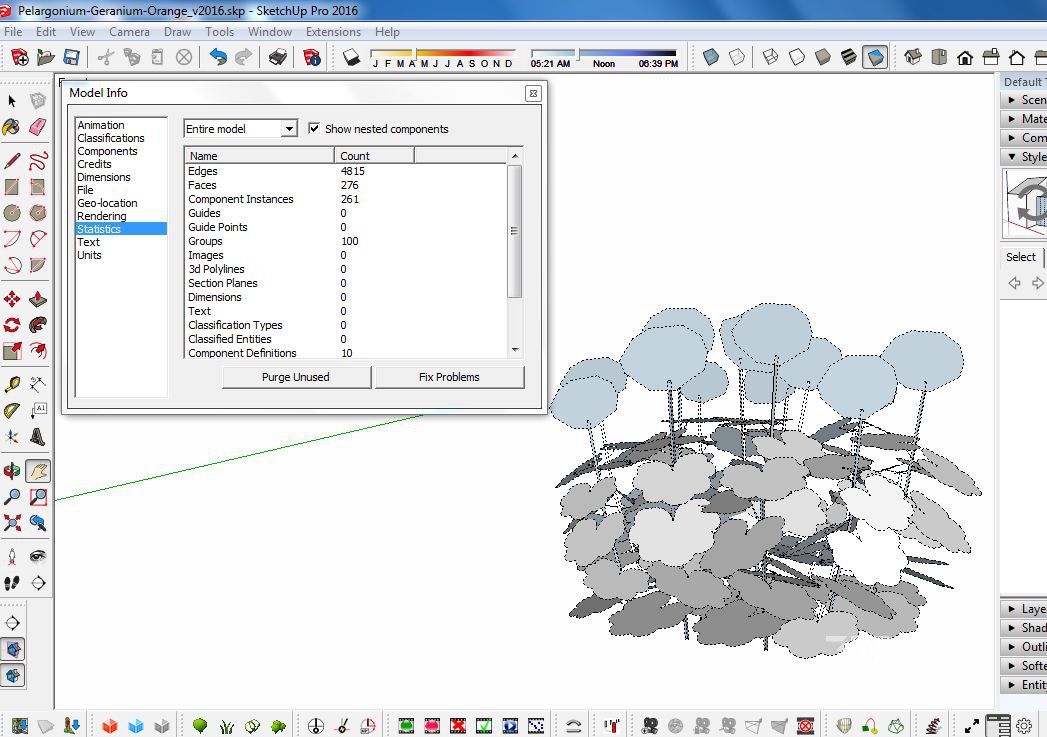Pick the Paint Bucket tool
The width and height of the screenshot is (1047, 737).
coord(12,127)
